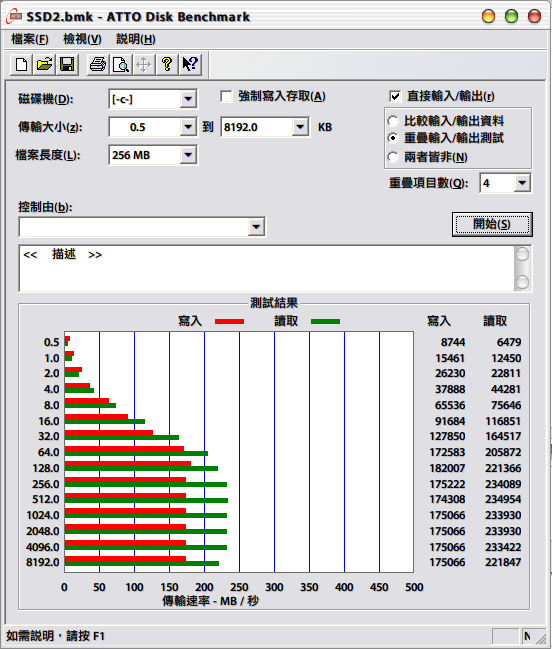Click the write value 182007

pyautogui.click(x=447, y=468)
